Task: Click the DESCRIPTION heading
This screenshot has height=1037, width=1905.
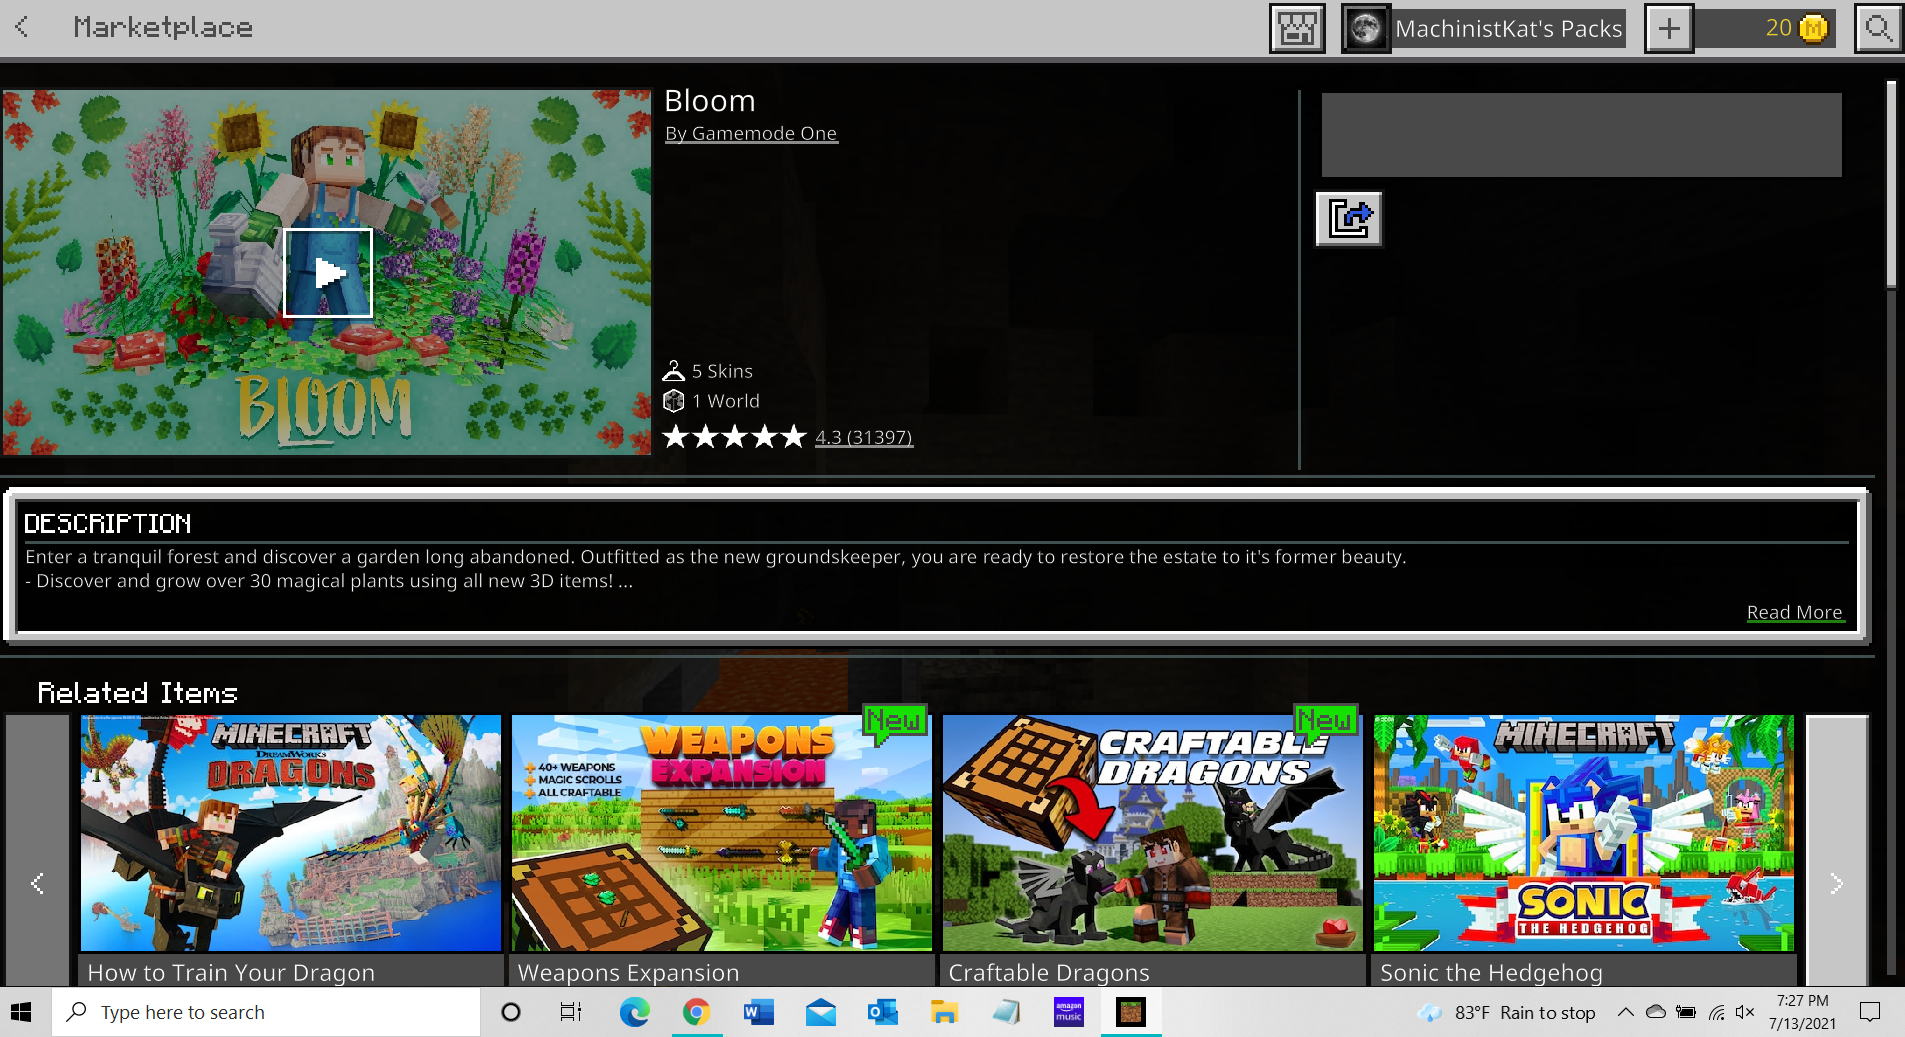Action: point(108,523)
